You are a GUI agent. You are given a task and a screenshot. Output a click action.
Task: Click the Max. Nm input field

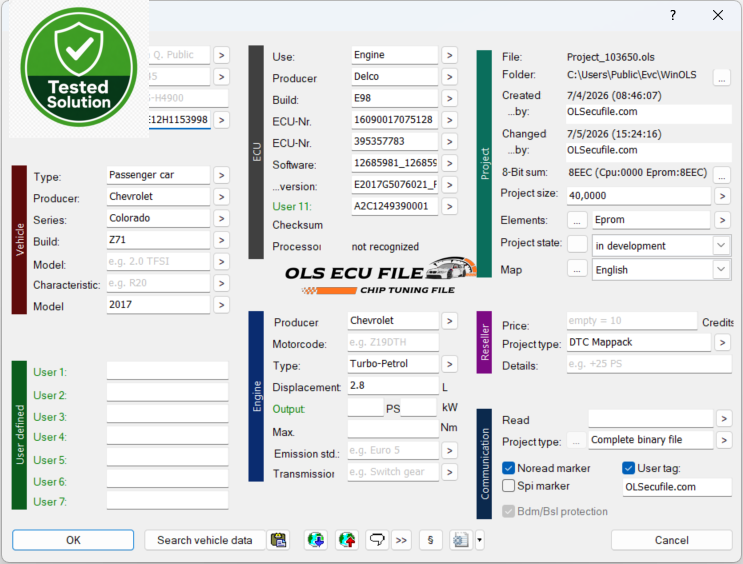pos(393,428)
